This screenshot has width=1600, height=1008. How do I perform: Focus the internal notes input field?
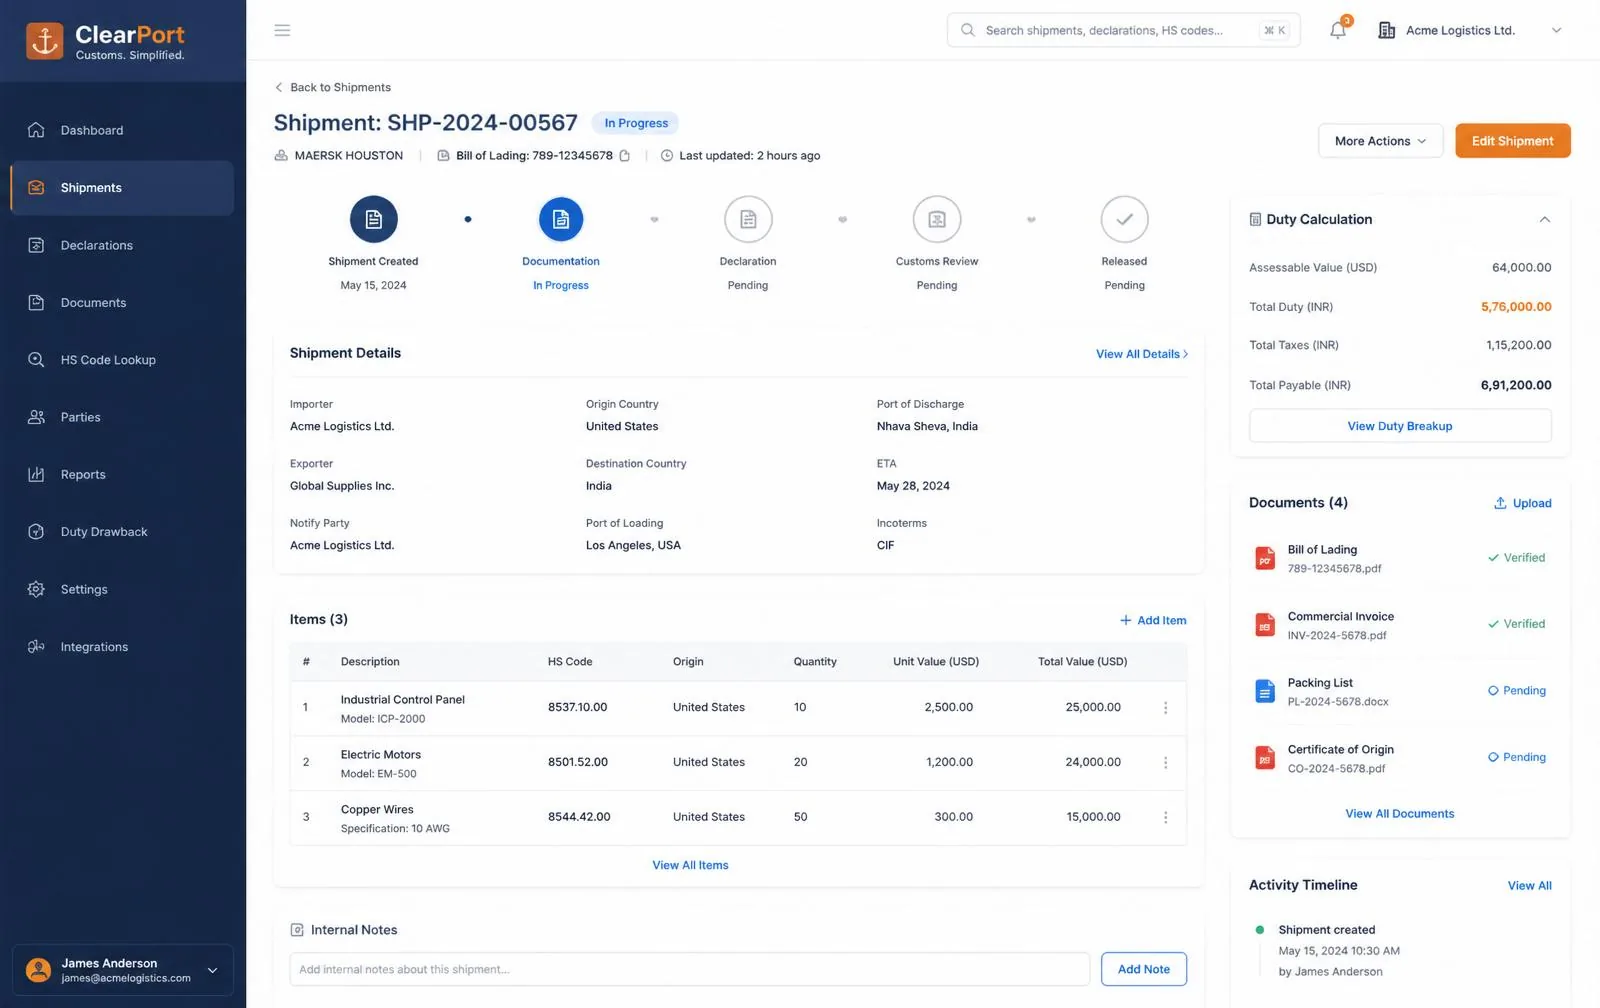[x=690, y=969]
